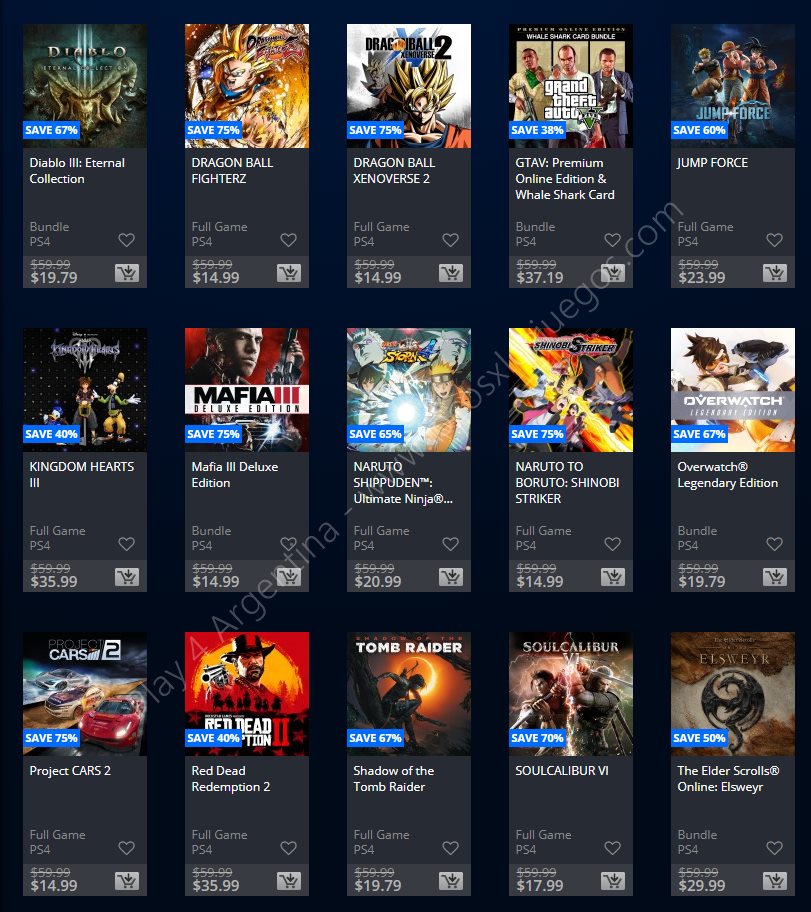Viewport: 811px width, 912px height.
Task: Add Red Dead Redemption 2 to cart
Action: tap(289, 881)
